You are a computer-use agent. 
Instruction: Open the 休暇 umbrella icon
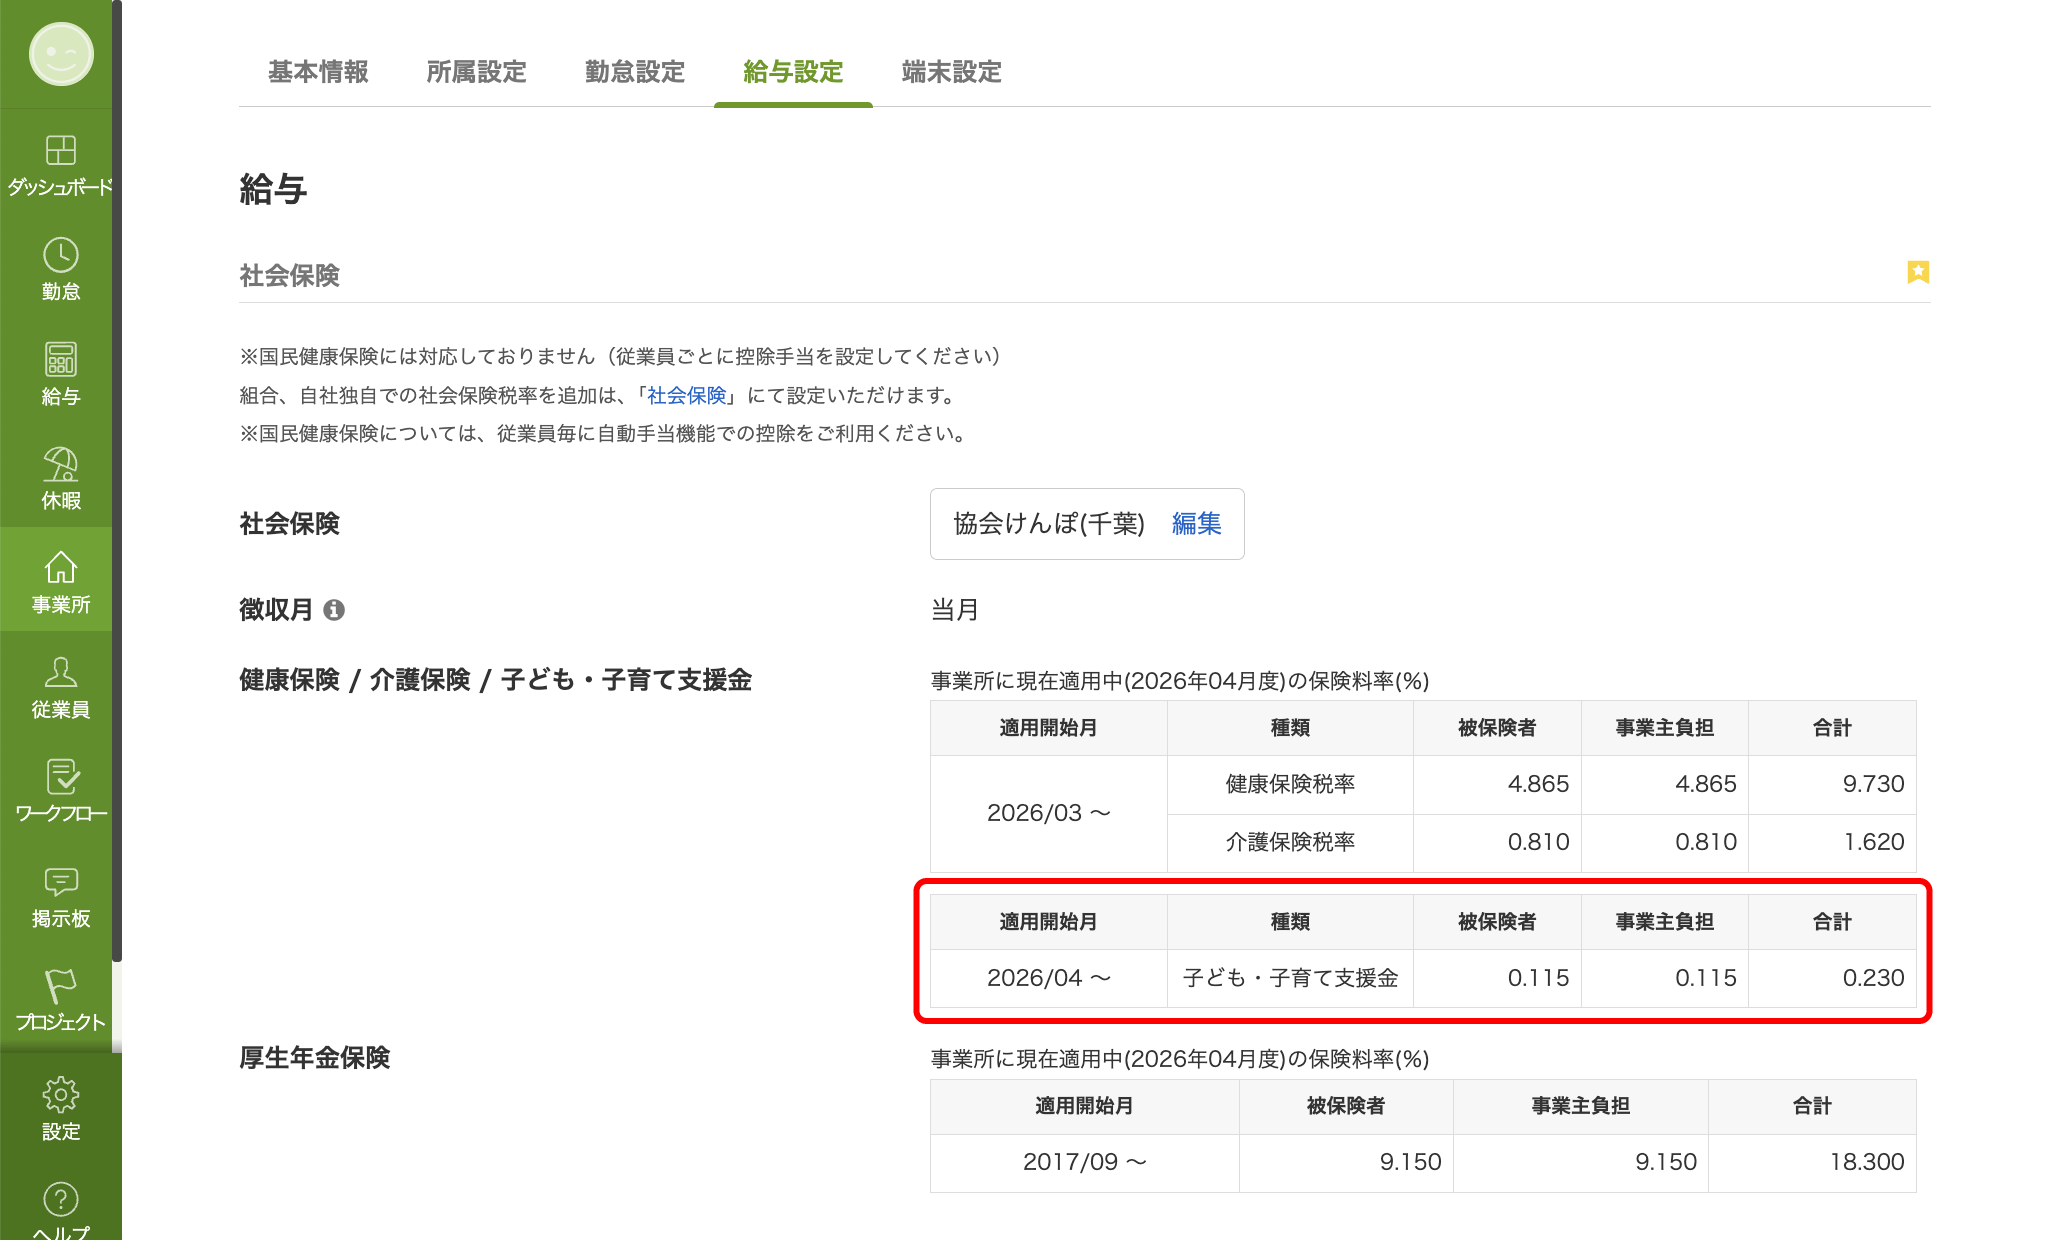[60, 465]
